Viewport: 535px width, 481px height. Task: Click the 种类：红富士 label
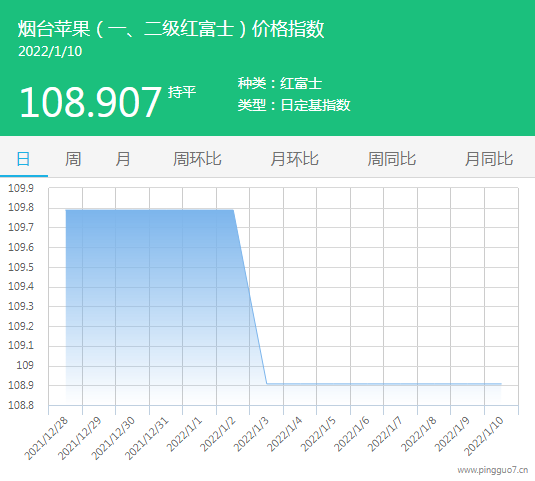280,83
